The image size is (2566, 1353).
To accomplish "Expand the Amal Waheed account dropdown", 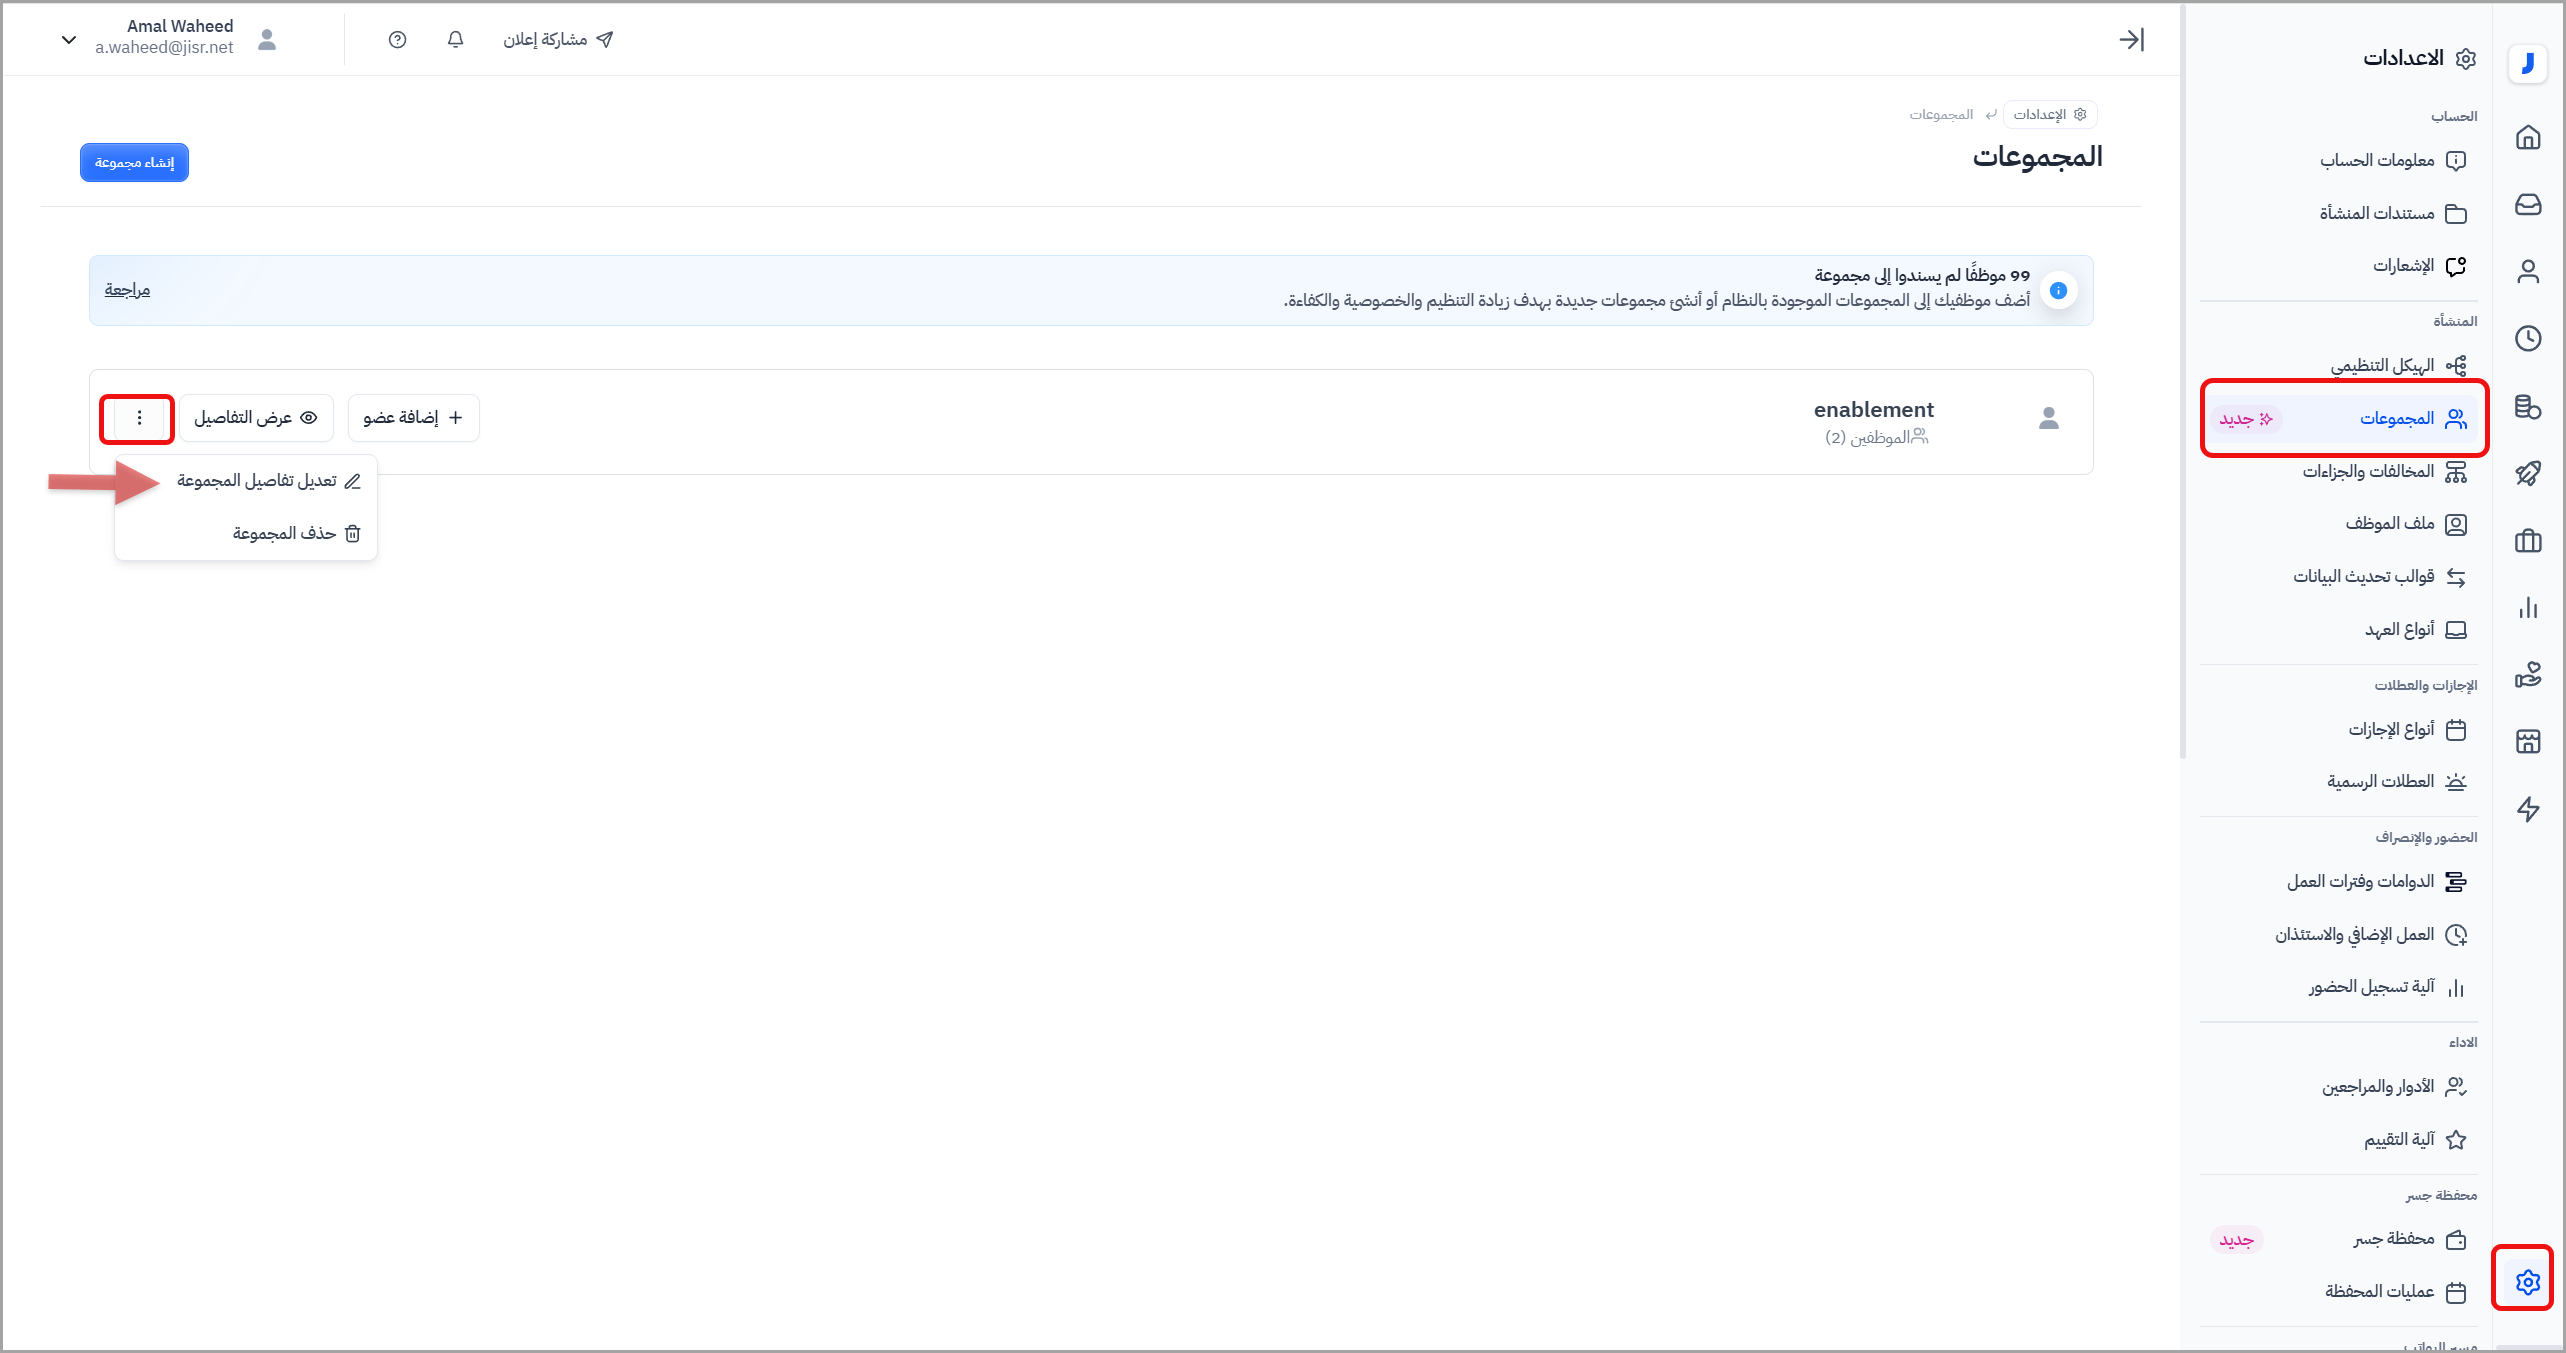I will click(69, 40).
